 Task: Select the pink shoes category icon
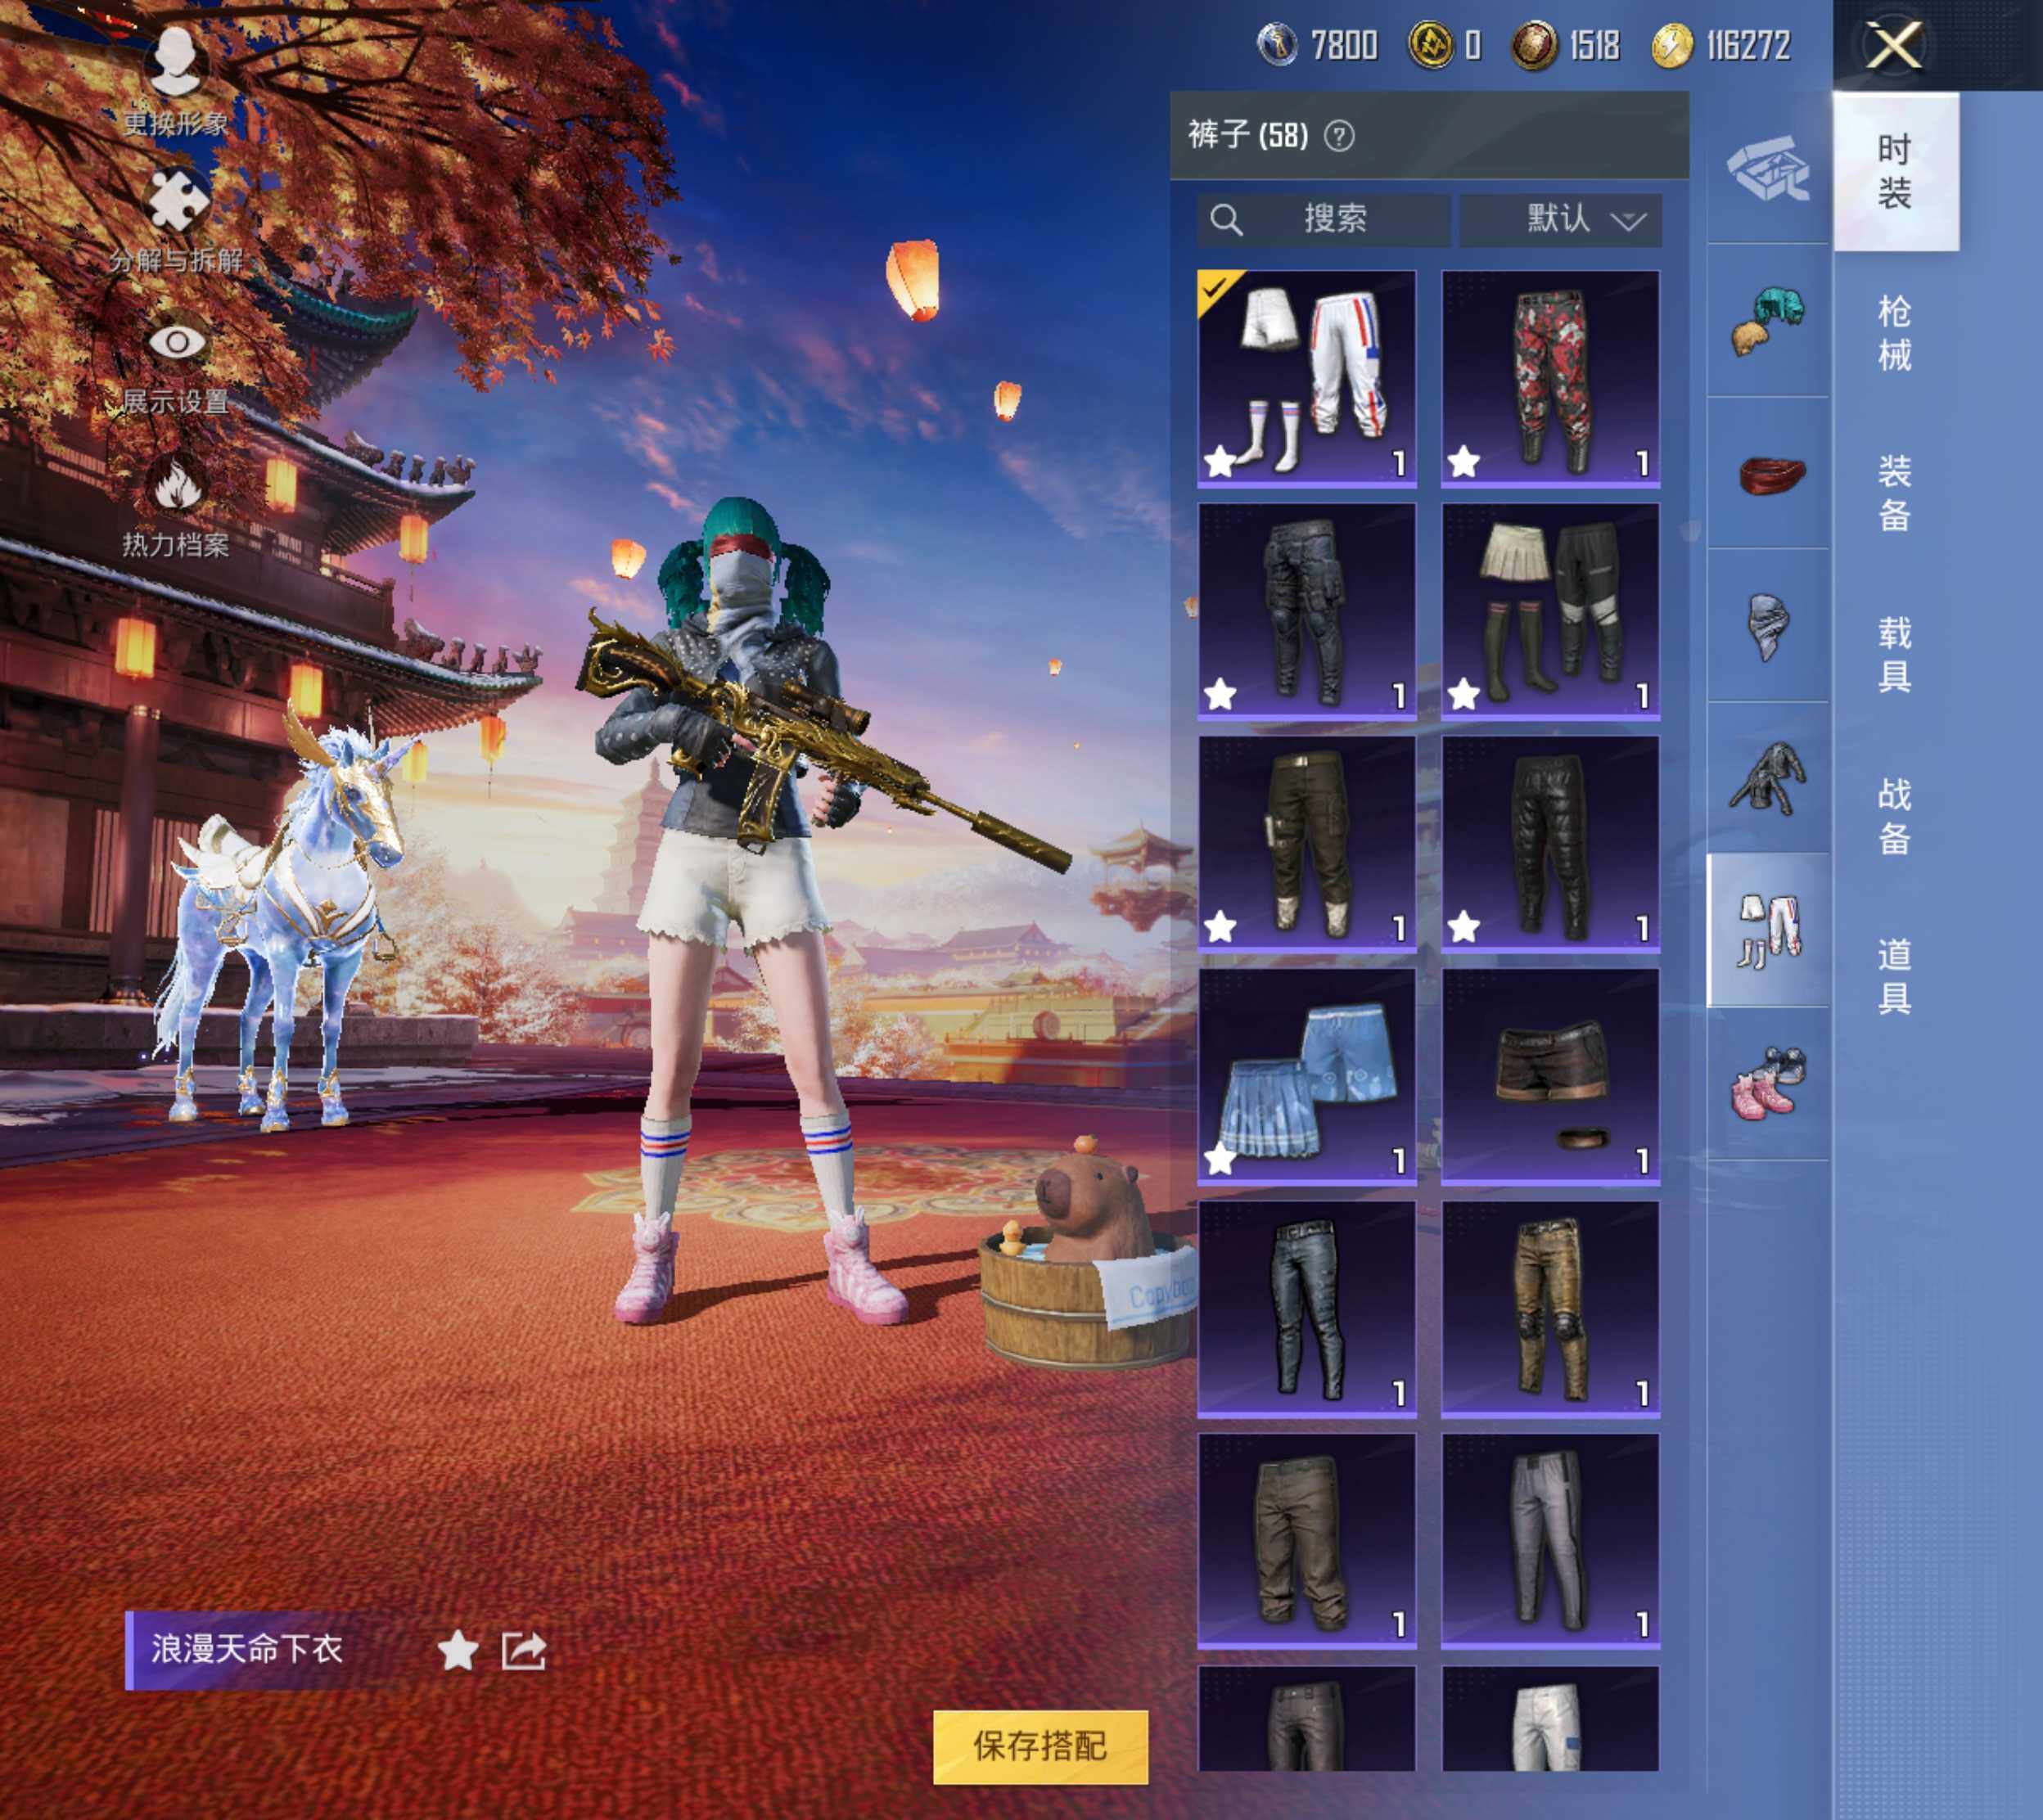1768,1083
